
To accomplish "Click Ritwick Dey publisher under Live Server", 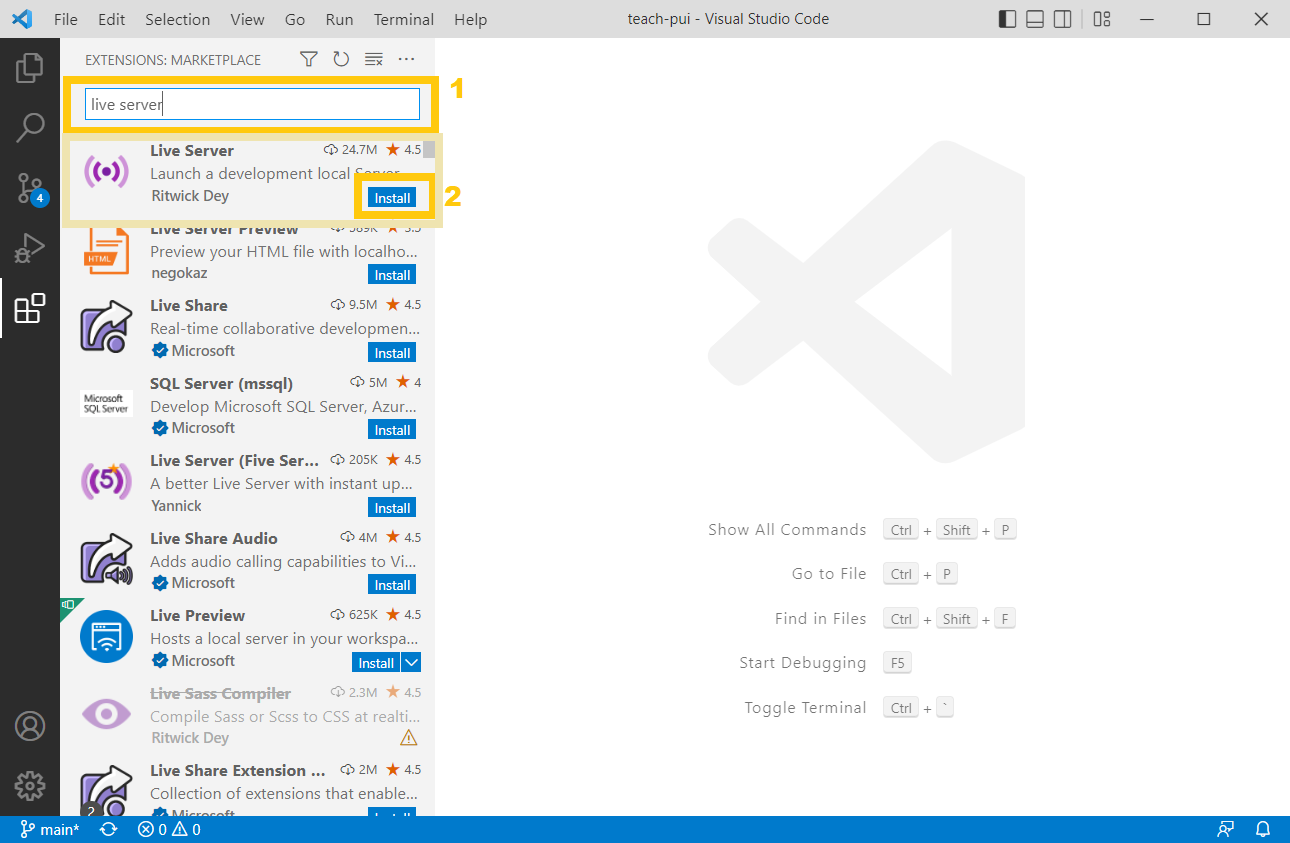I will [x=190, y=196].
